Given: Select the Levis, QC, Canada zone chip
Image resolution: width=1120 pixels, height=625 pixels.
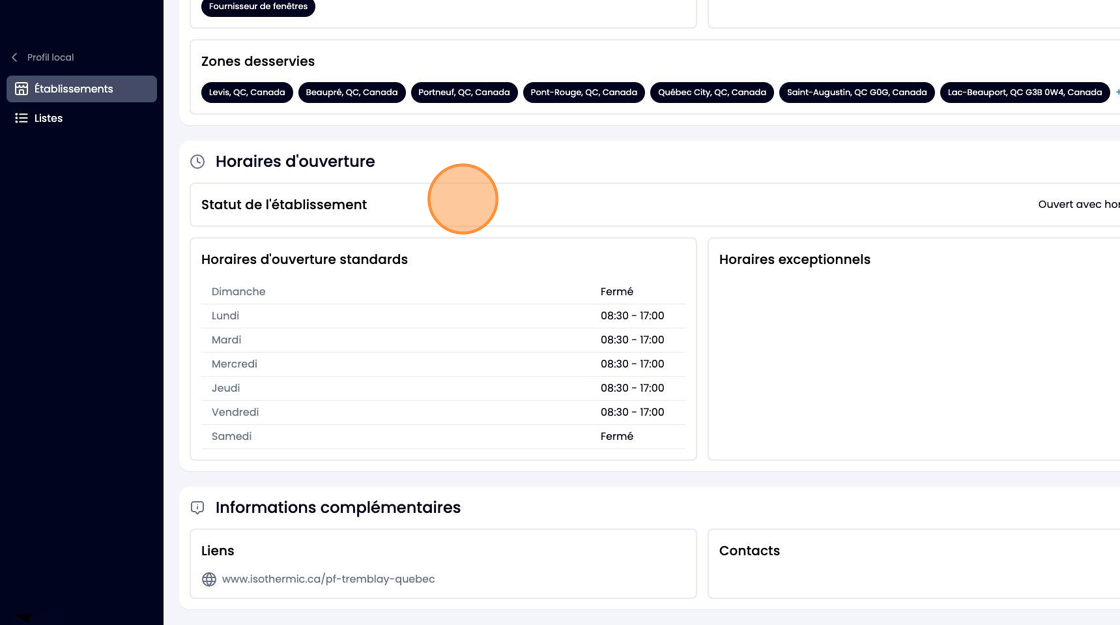Looking at the screenshot, I should [x=246, y=92].
